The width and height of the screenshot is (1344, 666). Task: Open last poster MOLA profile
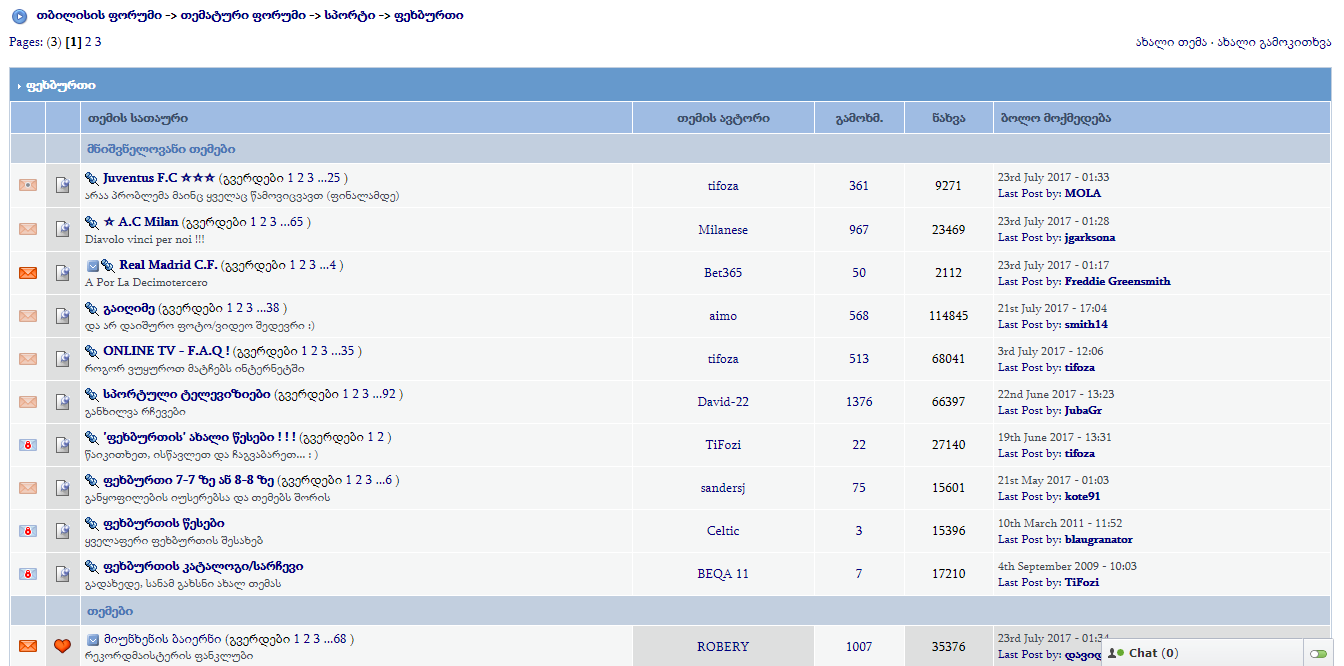1083,193
